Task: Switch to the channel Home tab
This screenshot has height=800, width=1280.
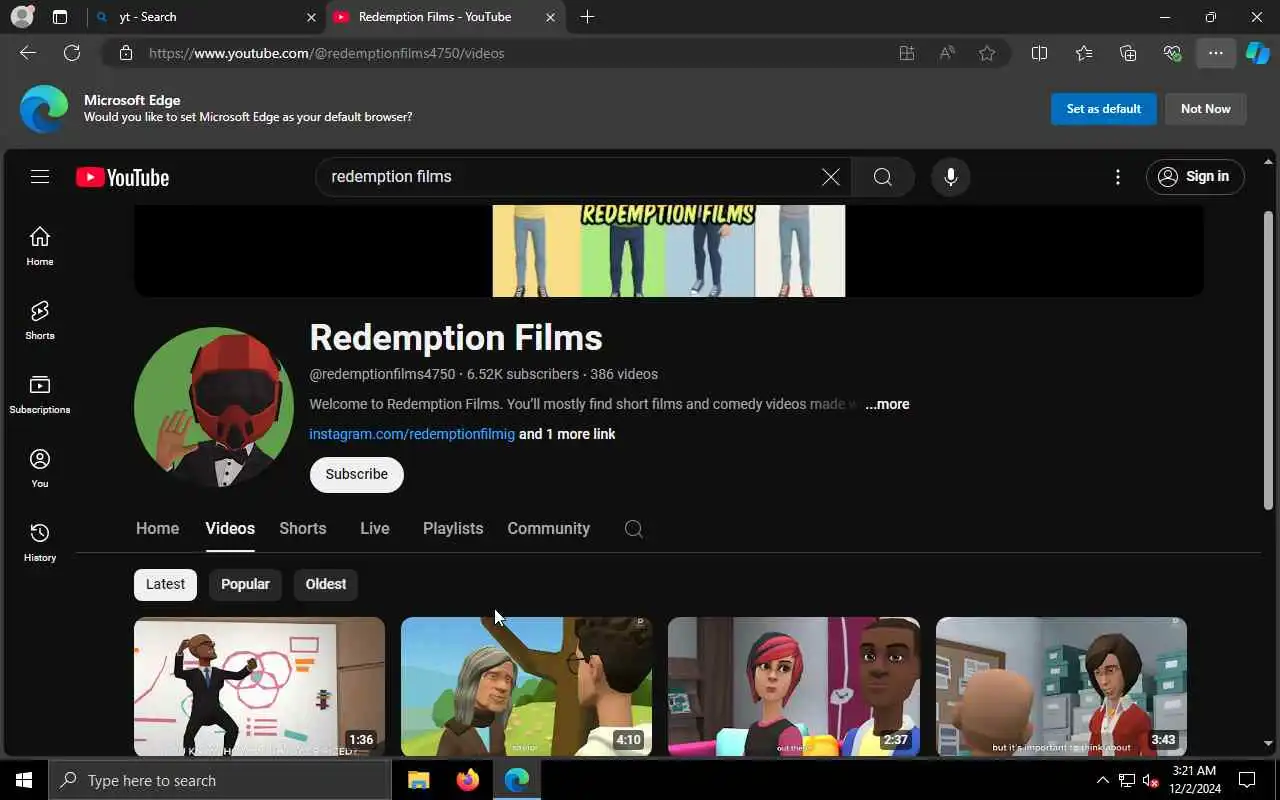Action: tap(157, 529)
